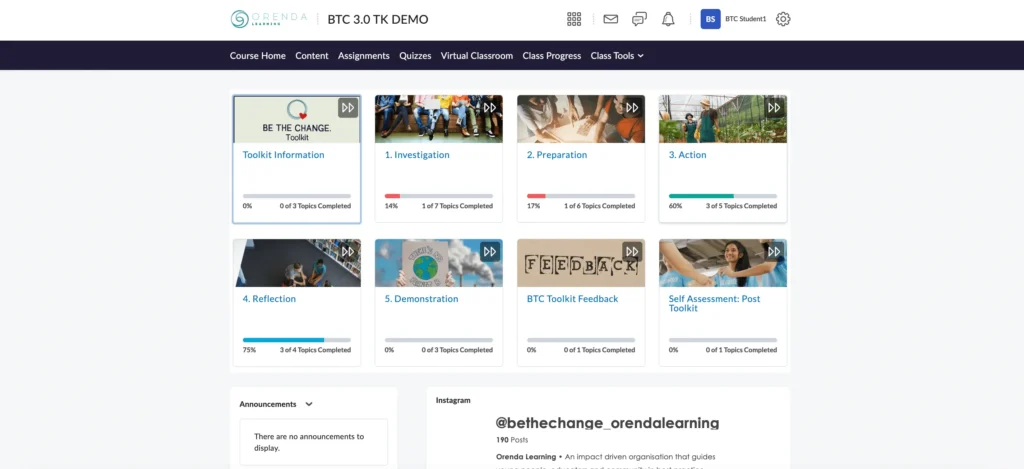Viewport: 1024px width, 469px height.
Task: Open the settings gear icon
Action: (x=783, y=19)
